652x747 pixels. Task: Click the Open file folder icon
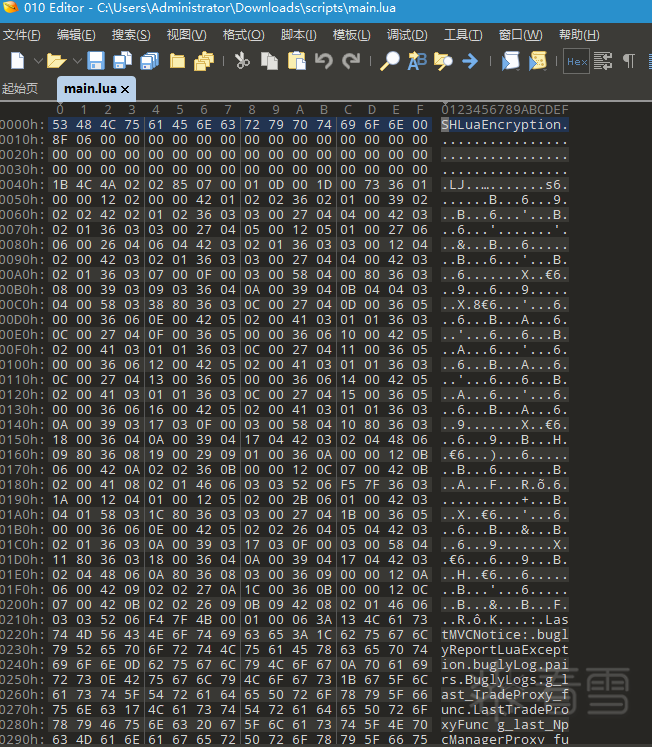56,61
